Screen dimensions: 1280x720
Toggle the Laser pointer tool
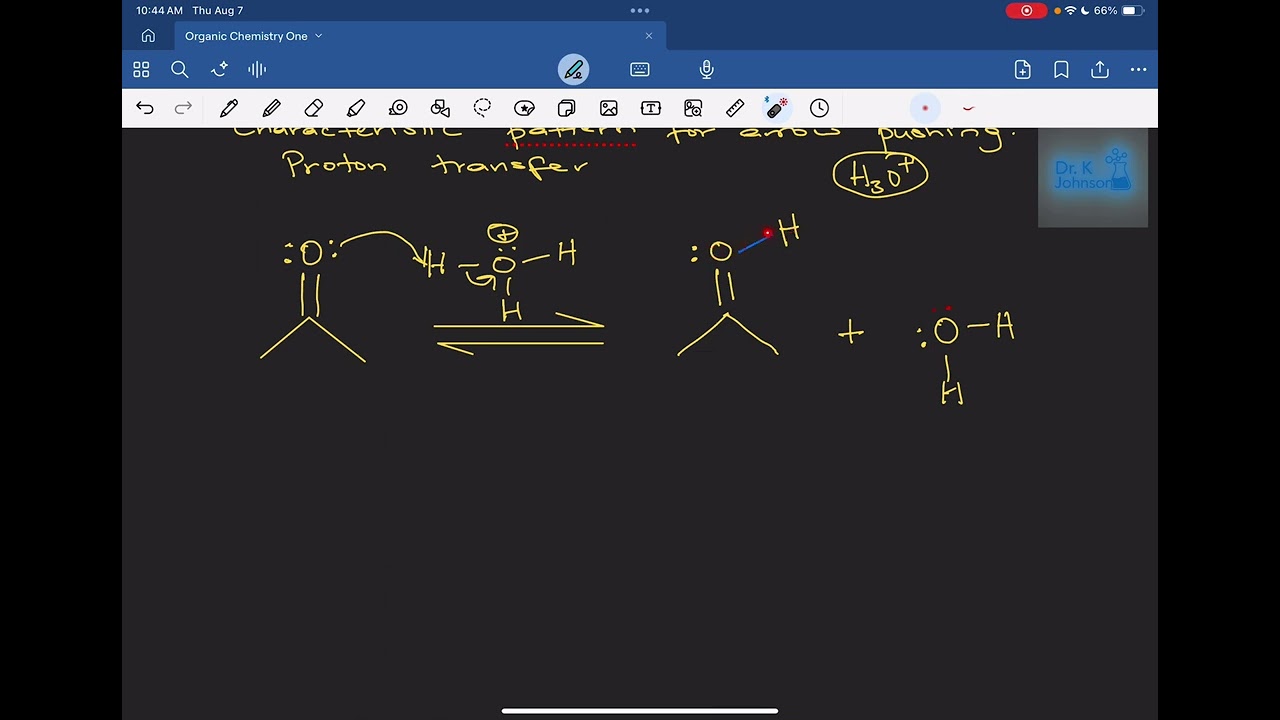777,108
